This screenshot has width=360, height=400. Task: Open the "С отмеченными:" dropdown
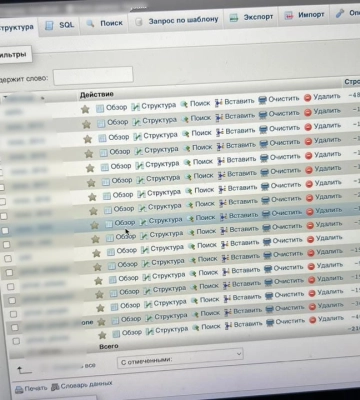point(180,359)
